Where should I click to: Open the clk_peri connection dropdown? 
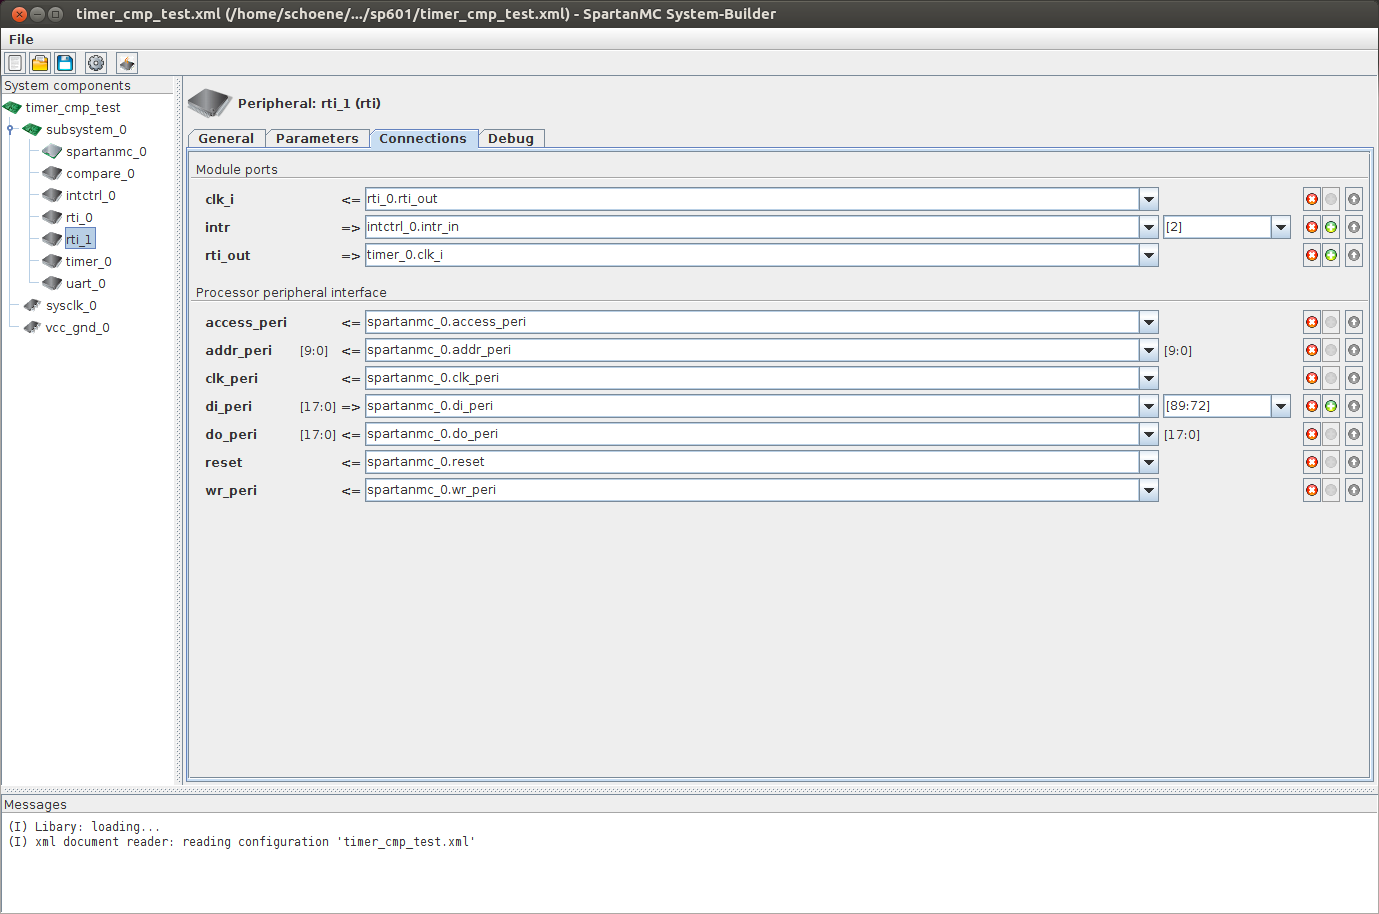click(1149, 378)
